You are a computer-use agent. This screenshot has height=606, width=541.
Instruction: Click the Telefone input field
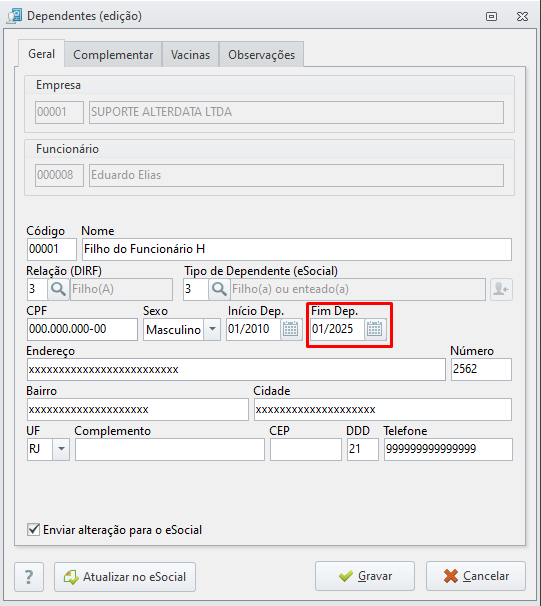pos(448,449)
